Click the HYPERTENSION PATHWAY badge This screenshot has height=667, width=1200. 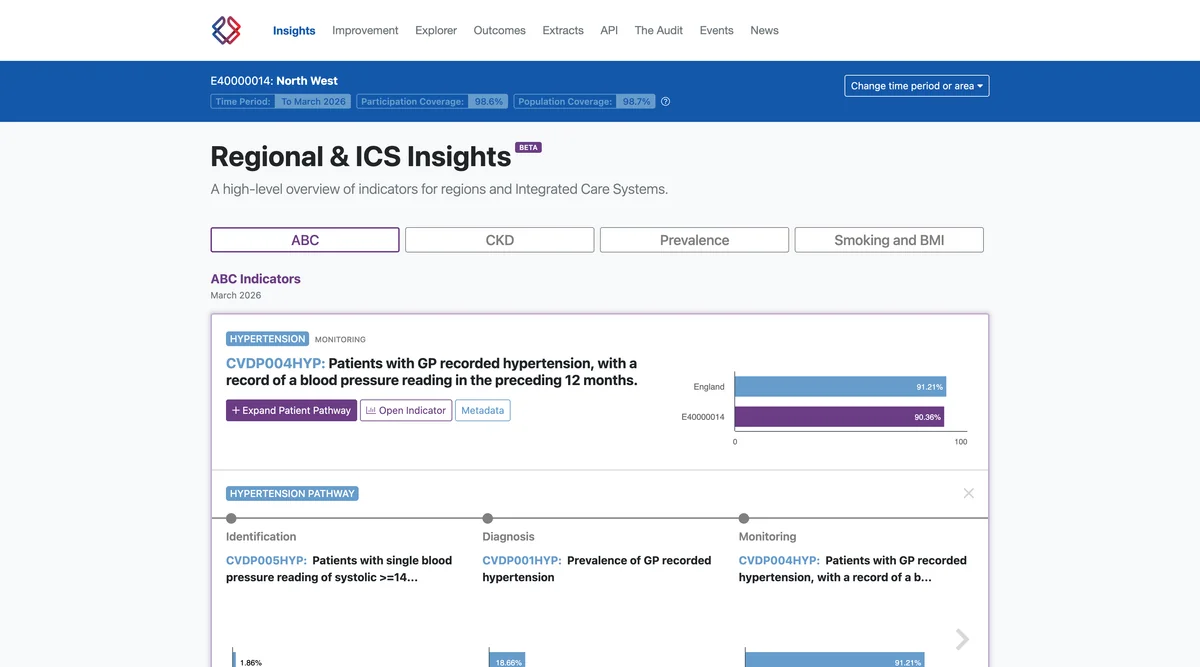[x=292, y=493]
